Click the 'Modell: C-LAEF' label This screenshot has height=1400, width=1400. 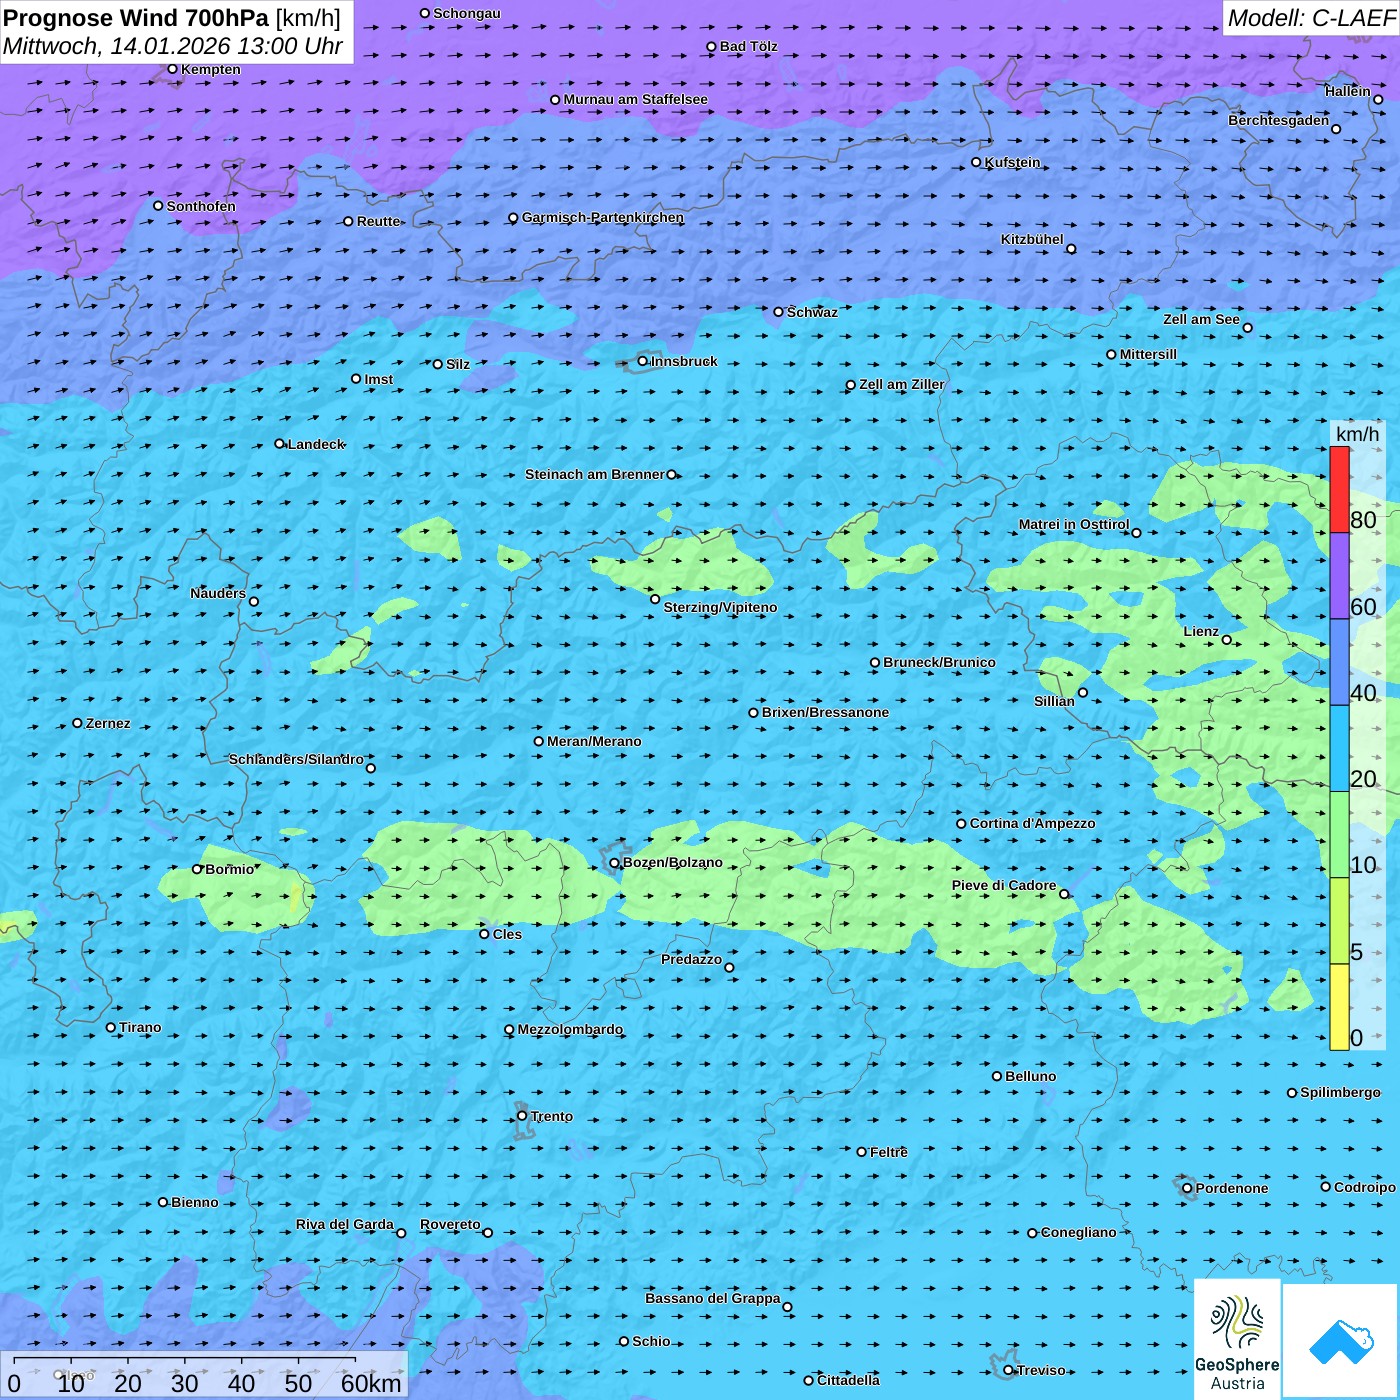[1311, 18]
